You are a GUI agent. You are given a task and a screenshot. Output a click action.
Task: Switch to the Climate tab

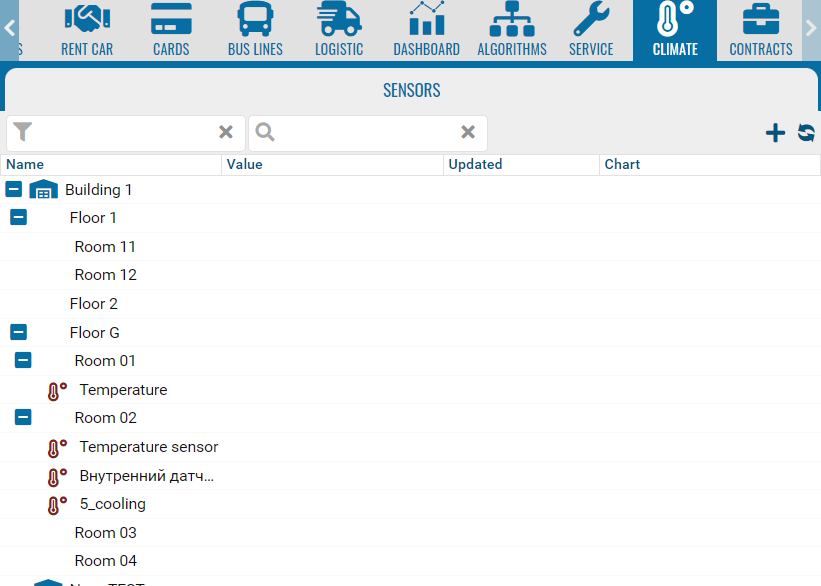pyautogui.click(x=675, y=30)
